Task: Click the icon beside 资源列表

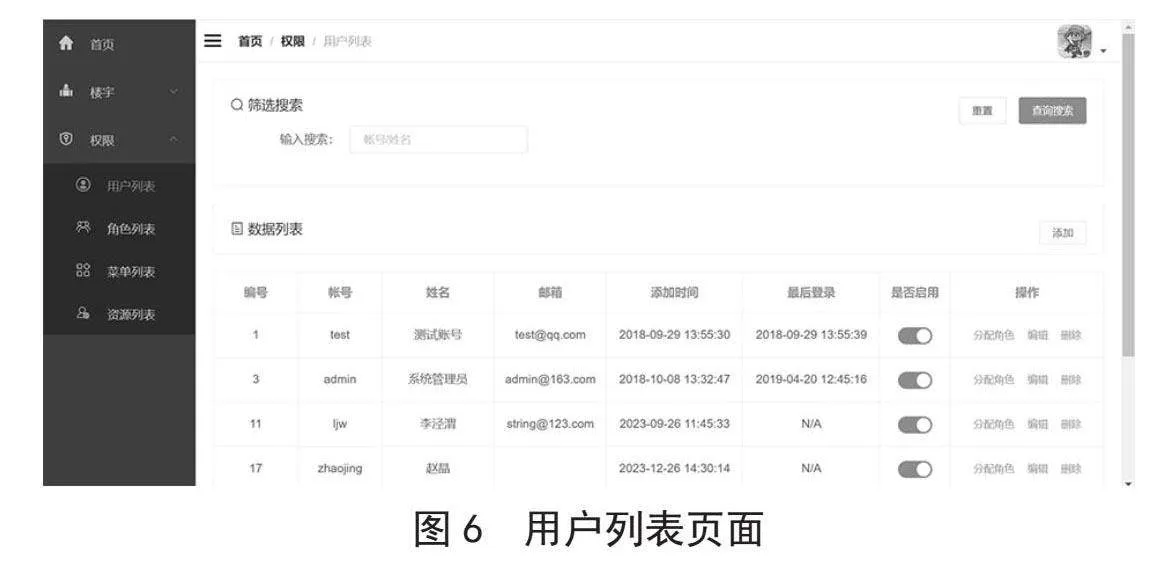Action: coord(83,313)
